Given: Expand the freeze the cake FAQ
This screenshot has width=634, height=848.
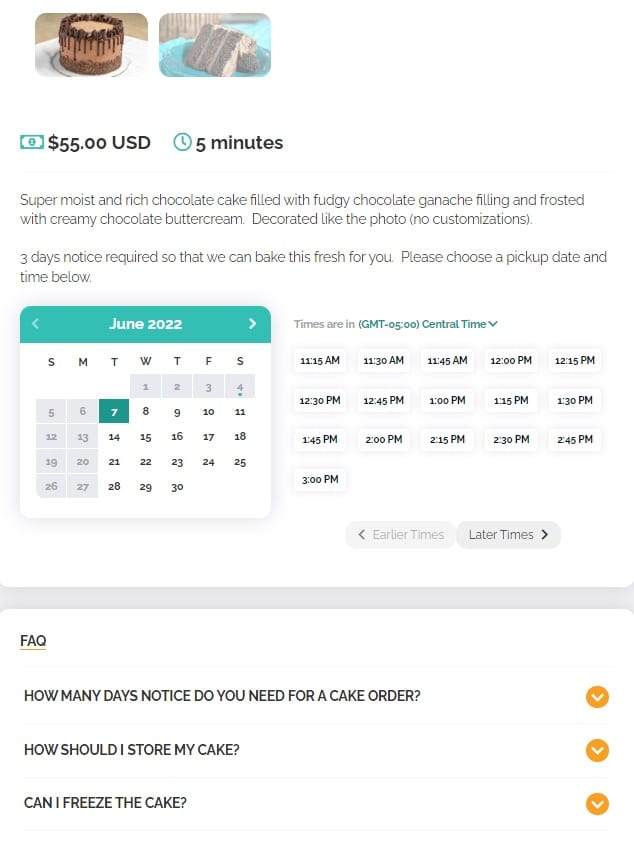Looking at the screenshot, I should (597, 804).
